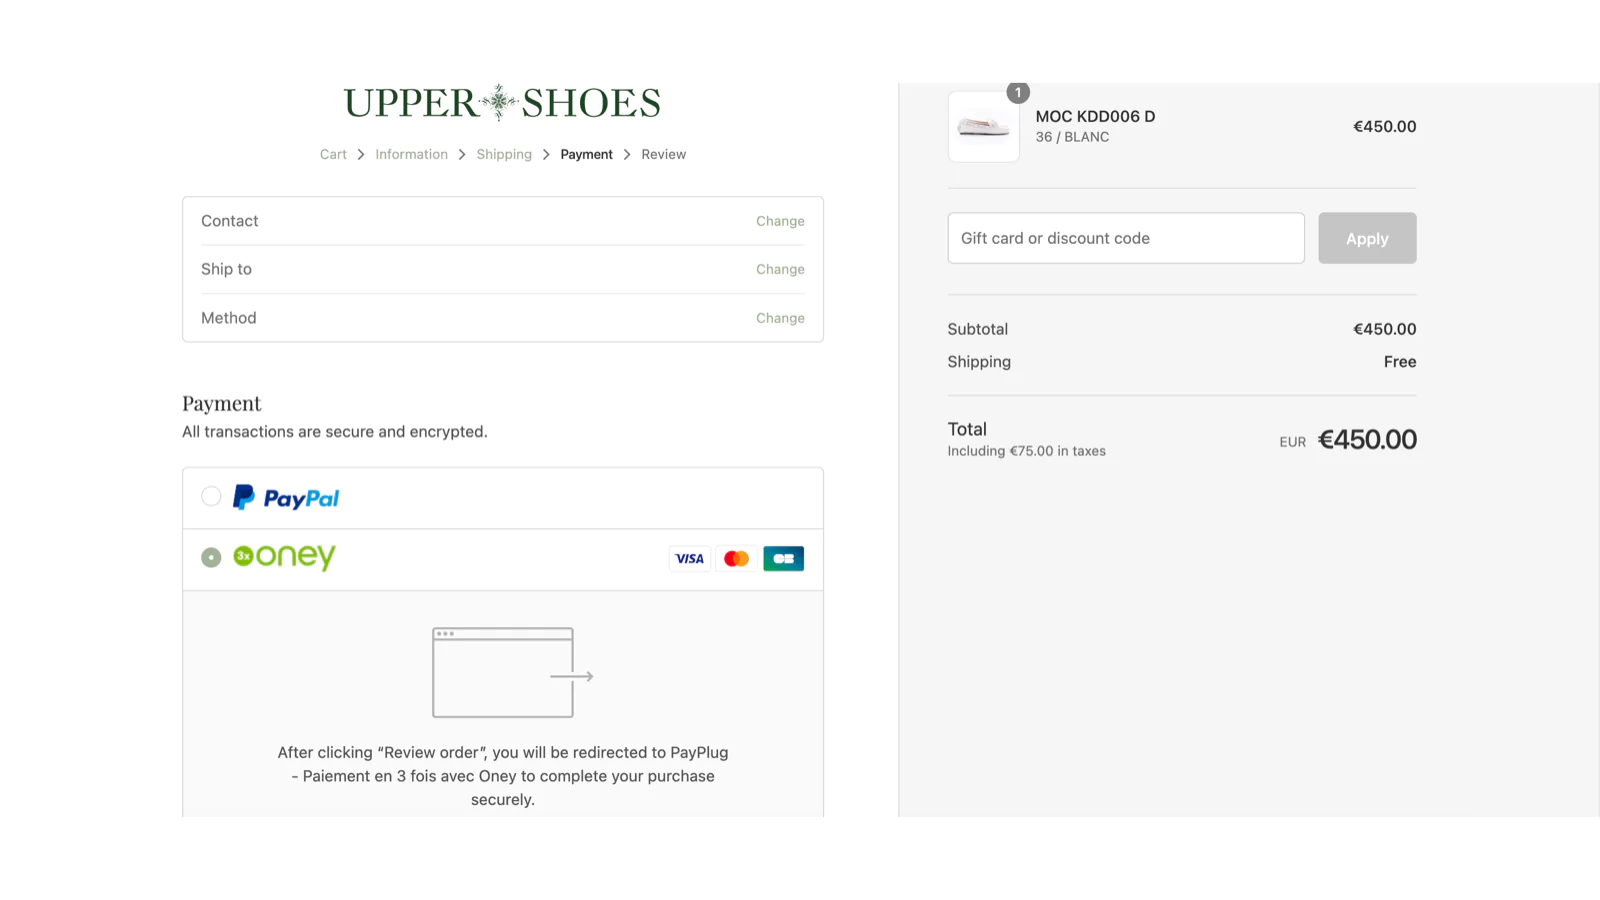
Task: Select PayPal payment radio button
Action: click(211, 497)
